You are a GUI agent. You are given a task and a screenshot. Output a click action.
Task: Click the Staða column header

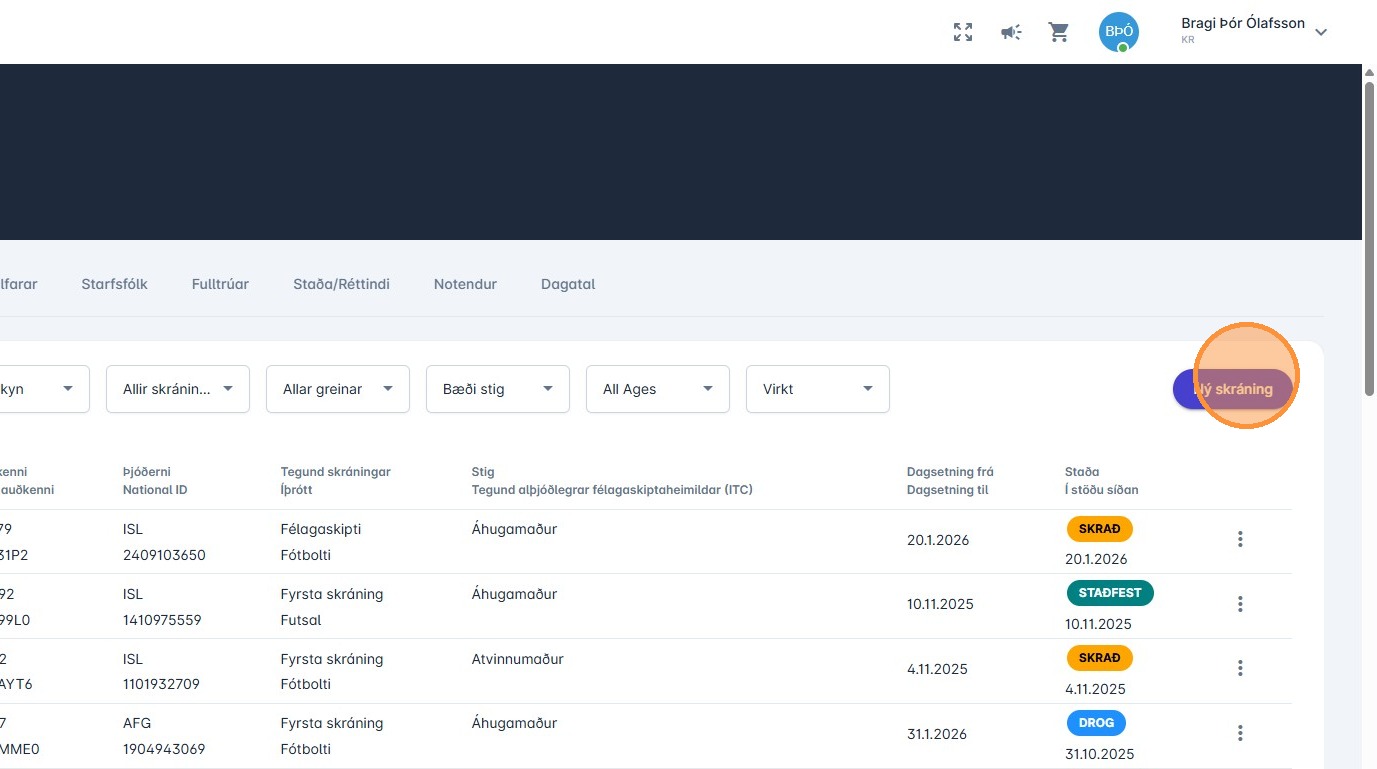click(1082, 471)
